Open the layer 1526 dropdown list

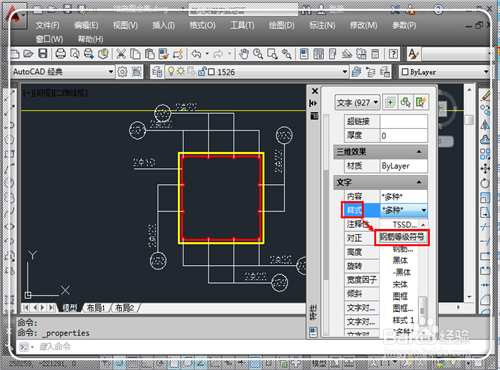(x=345, y=72)
